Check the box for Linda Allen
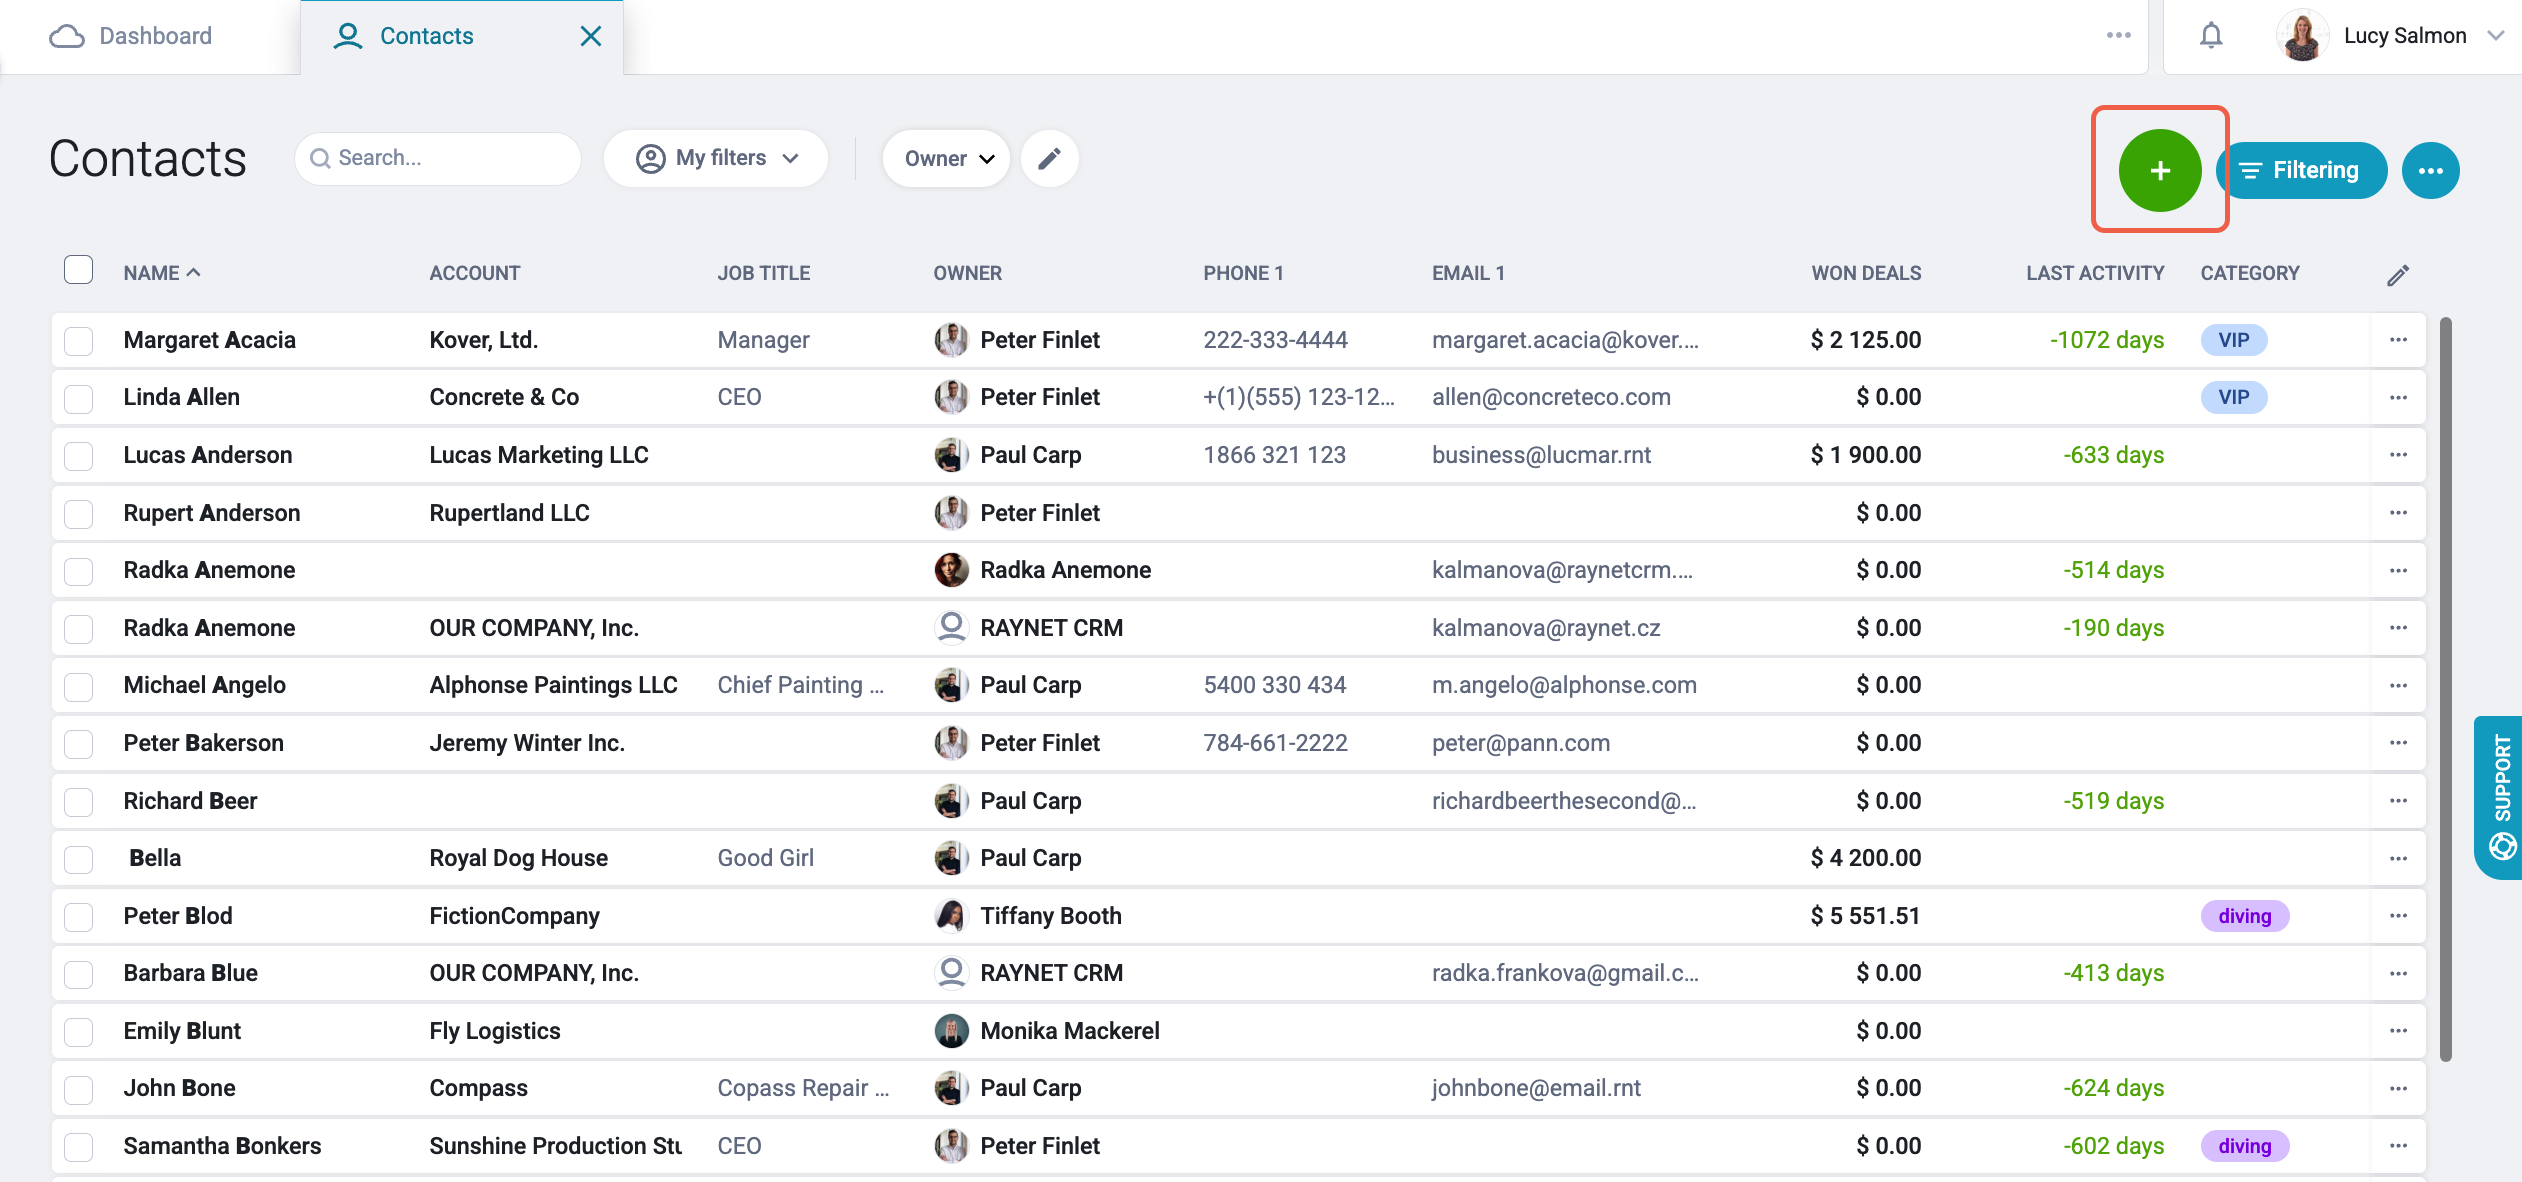 pyautogui.click(x=79, y=398)
